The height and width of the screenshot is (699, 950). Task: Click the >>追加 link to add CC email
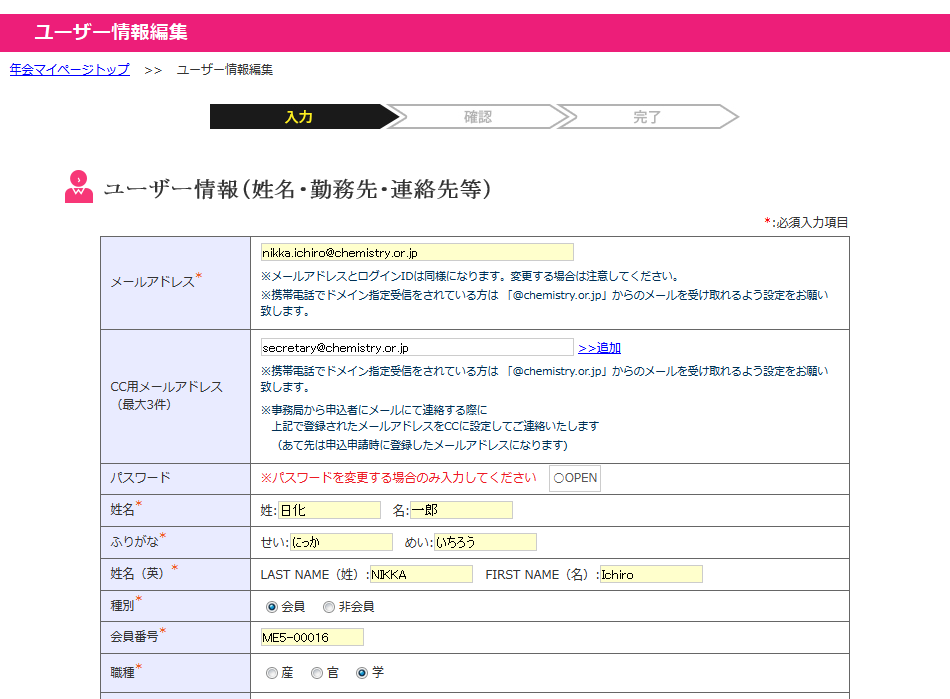(x=599, y=348)
